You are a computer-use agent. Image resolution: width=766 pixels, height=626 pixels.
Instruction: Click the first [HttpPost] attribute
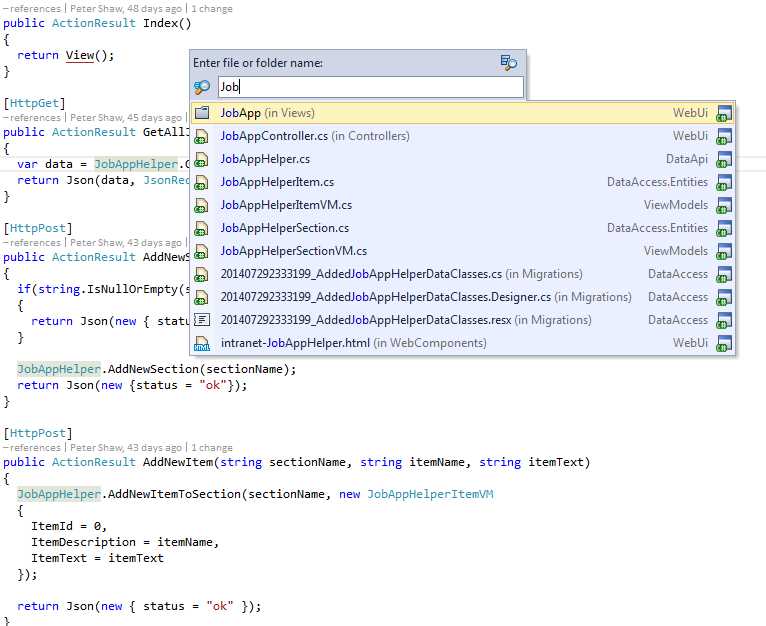38,228
